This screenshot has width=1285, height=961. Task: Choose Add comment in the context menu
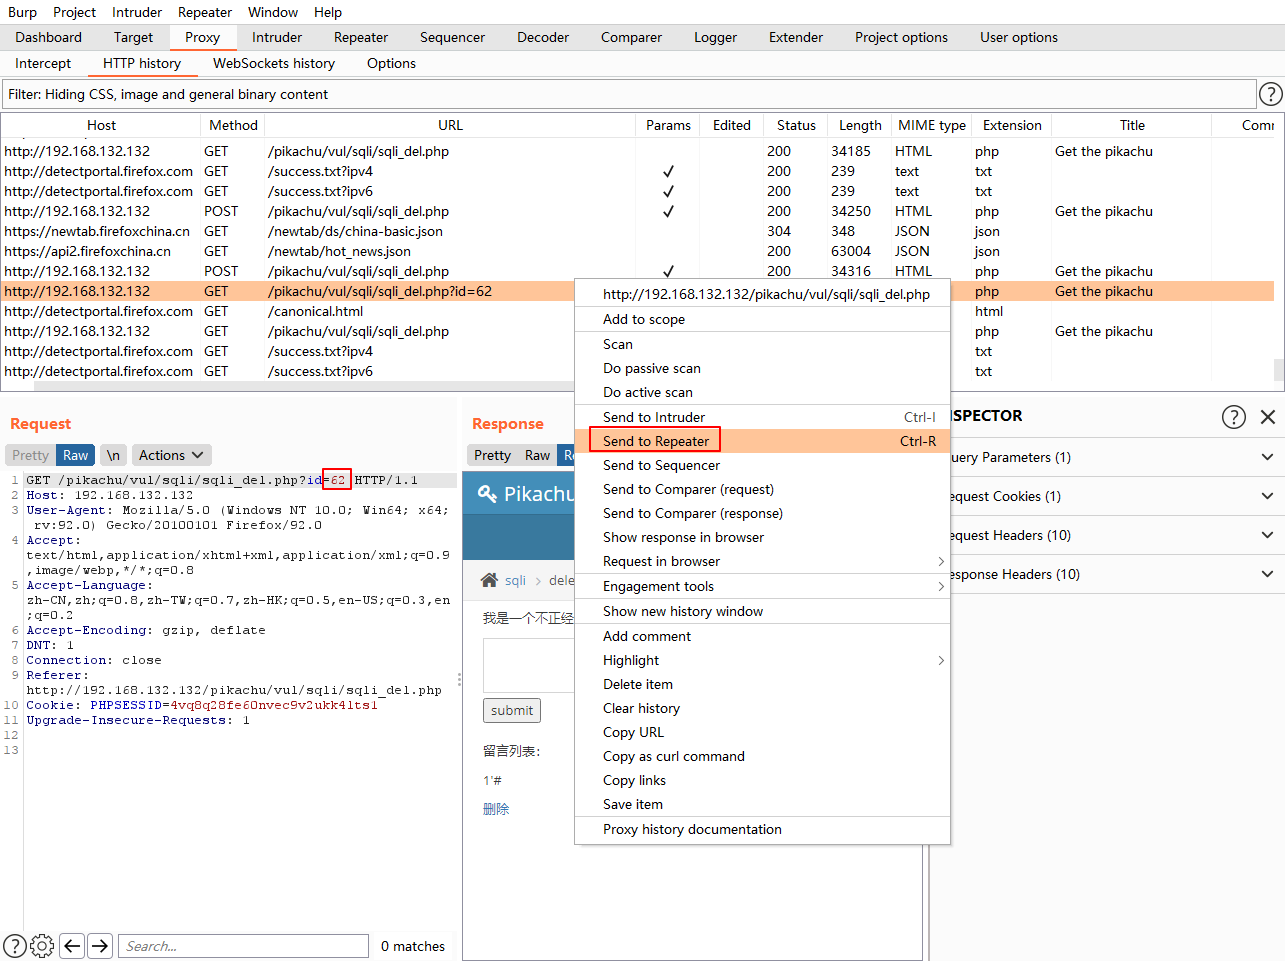click(762, 636)
